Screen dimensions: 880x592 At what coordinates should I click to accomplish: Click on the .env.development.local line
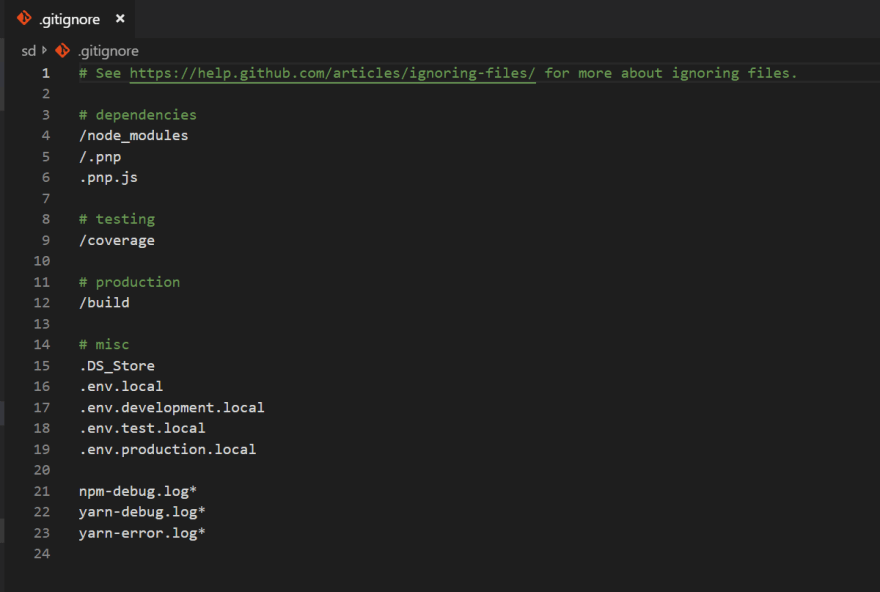[x=172, y=407]
